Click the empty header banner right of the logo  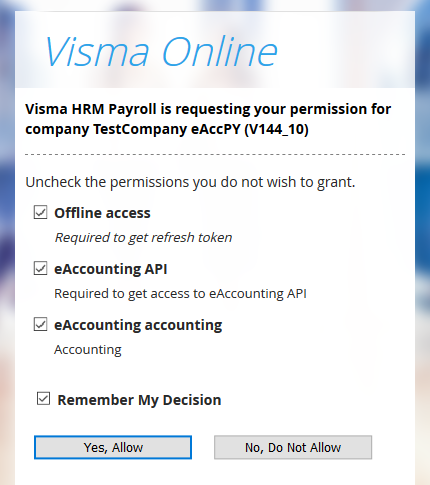[x=347, y=50]
